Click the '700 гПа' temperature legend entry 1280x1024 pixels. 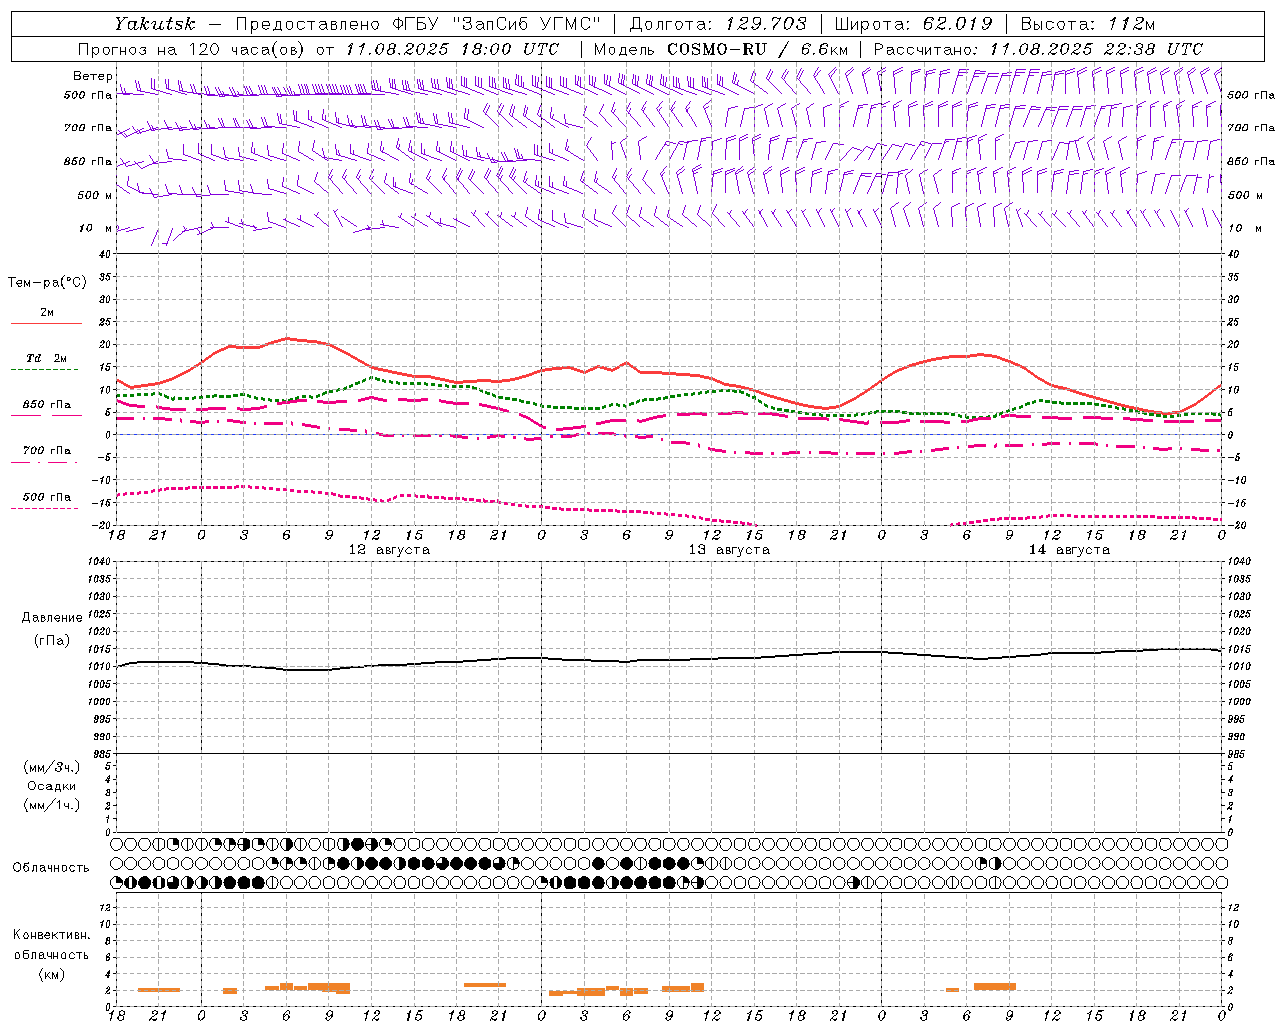pyautogui.click(x=47, y=451)
